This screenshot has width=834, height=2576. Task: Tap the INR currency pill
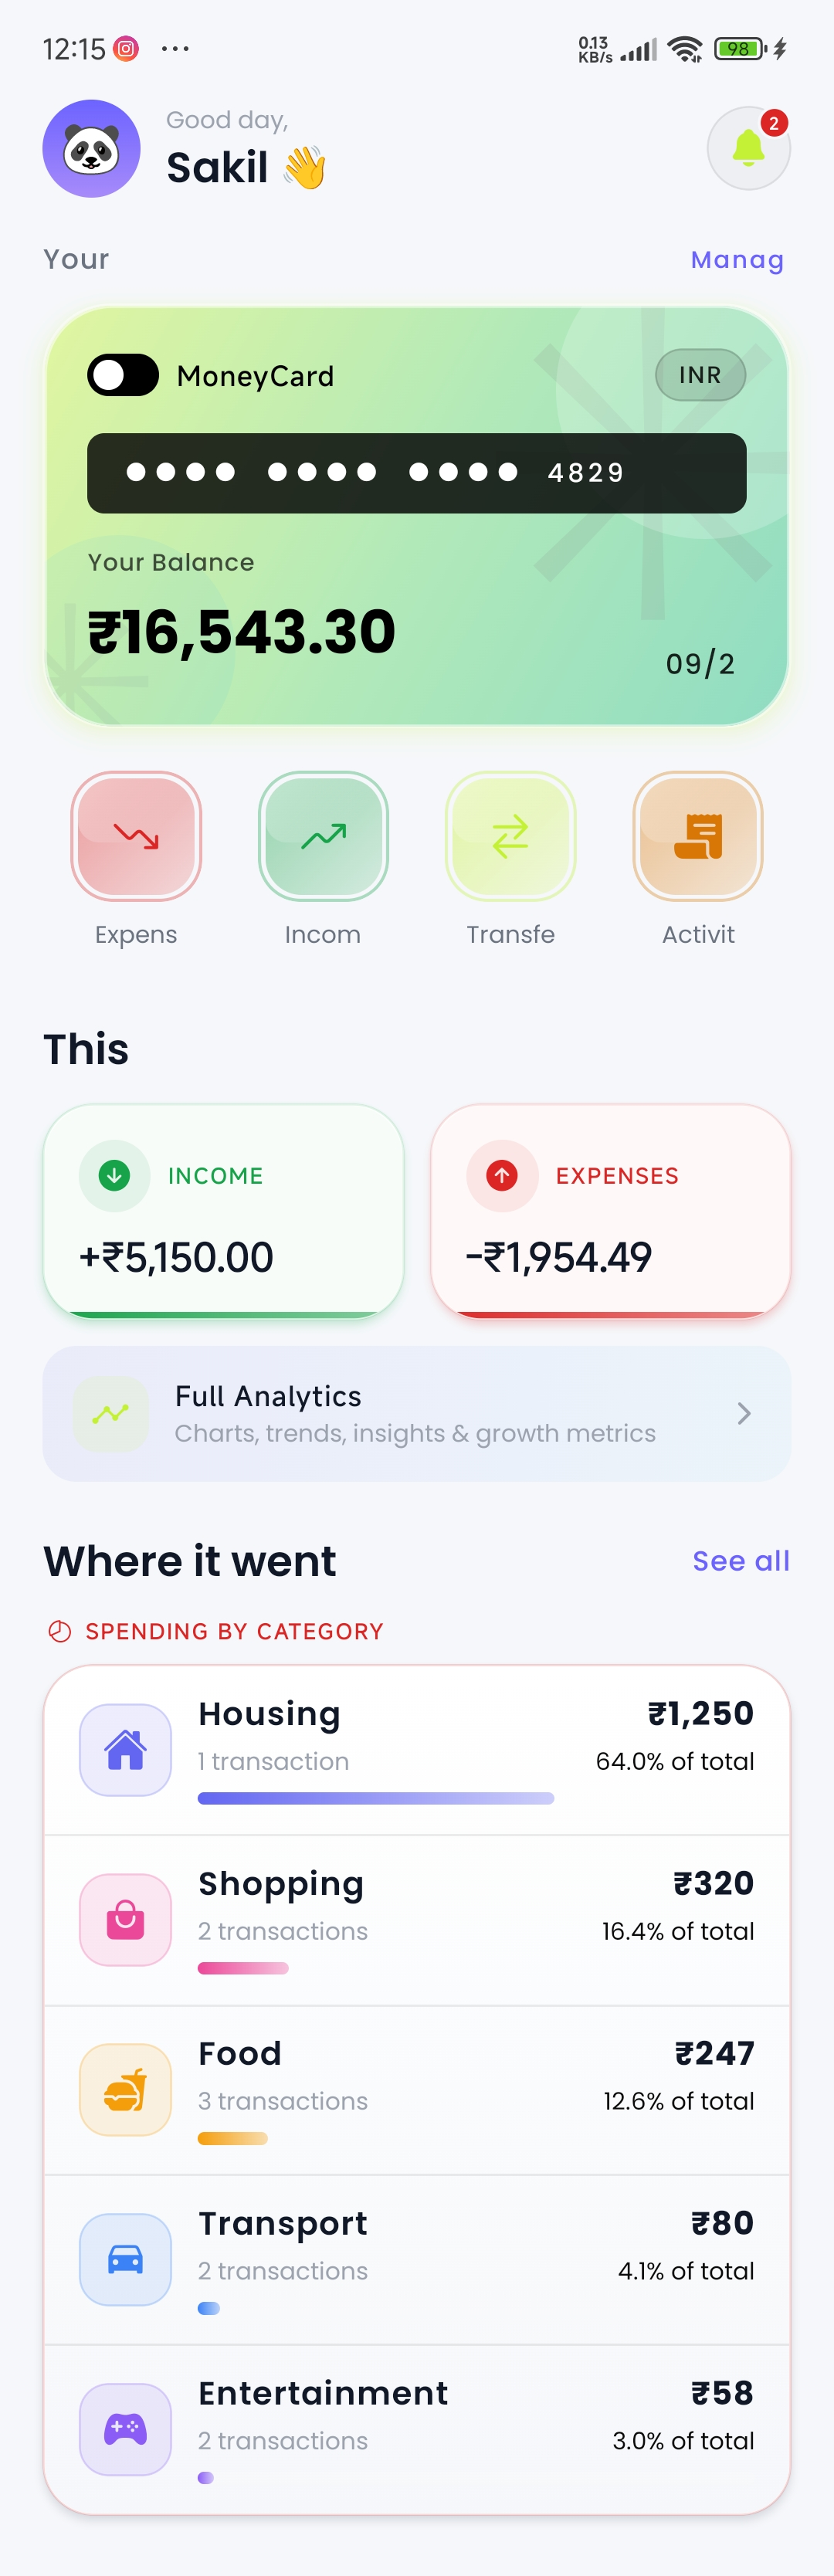tap(700, 375)
